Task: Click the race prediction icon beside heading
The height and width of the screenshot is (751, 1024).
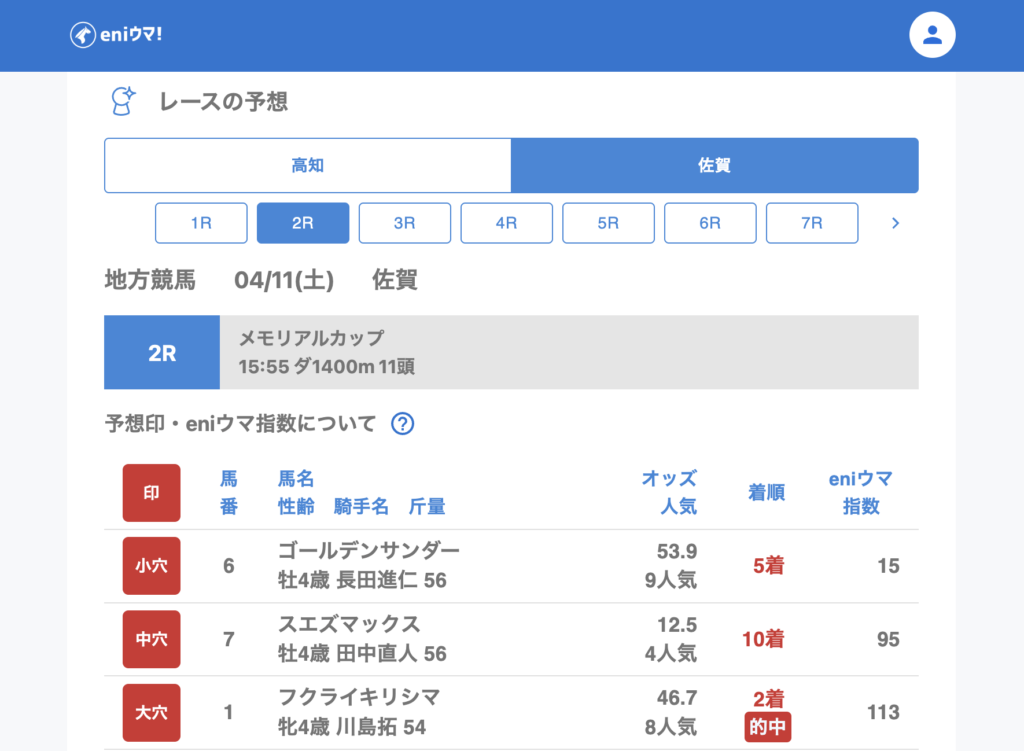Action: tap(122, 101)
